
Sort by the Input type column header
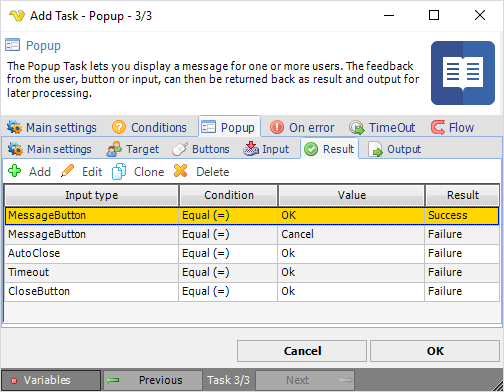[92, 195]
